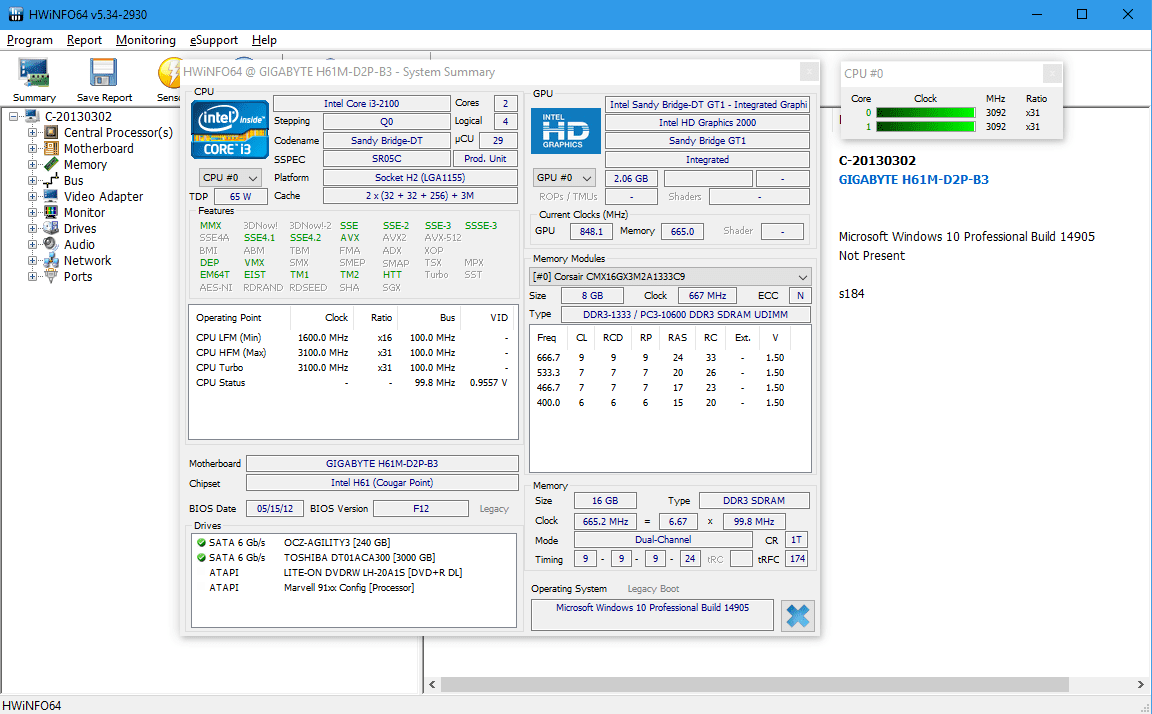
Task: Select the Video Adapter tree icon
Action: (x=51, y=196)
